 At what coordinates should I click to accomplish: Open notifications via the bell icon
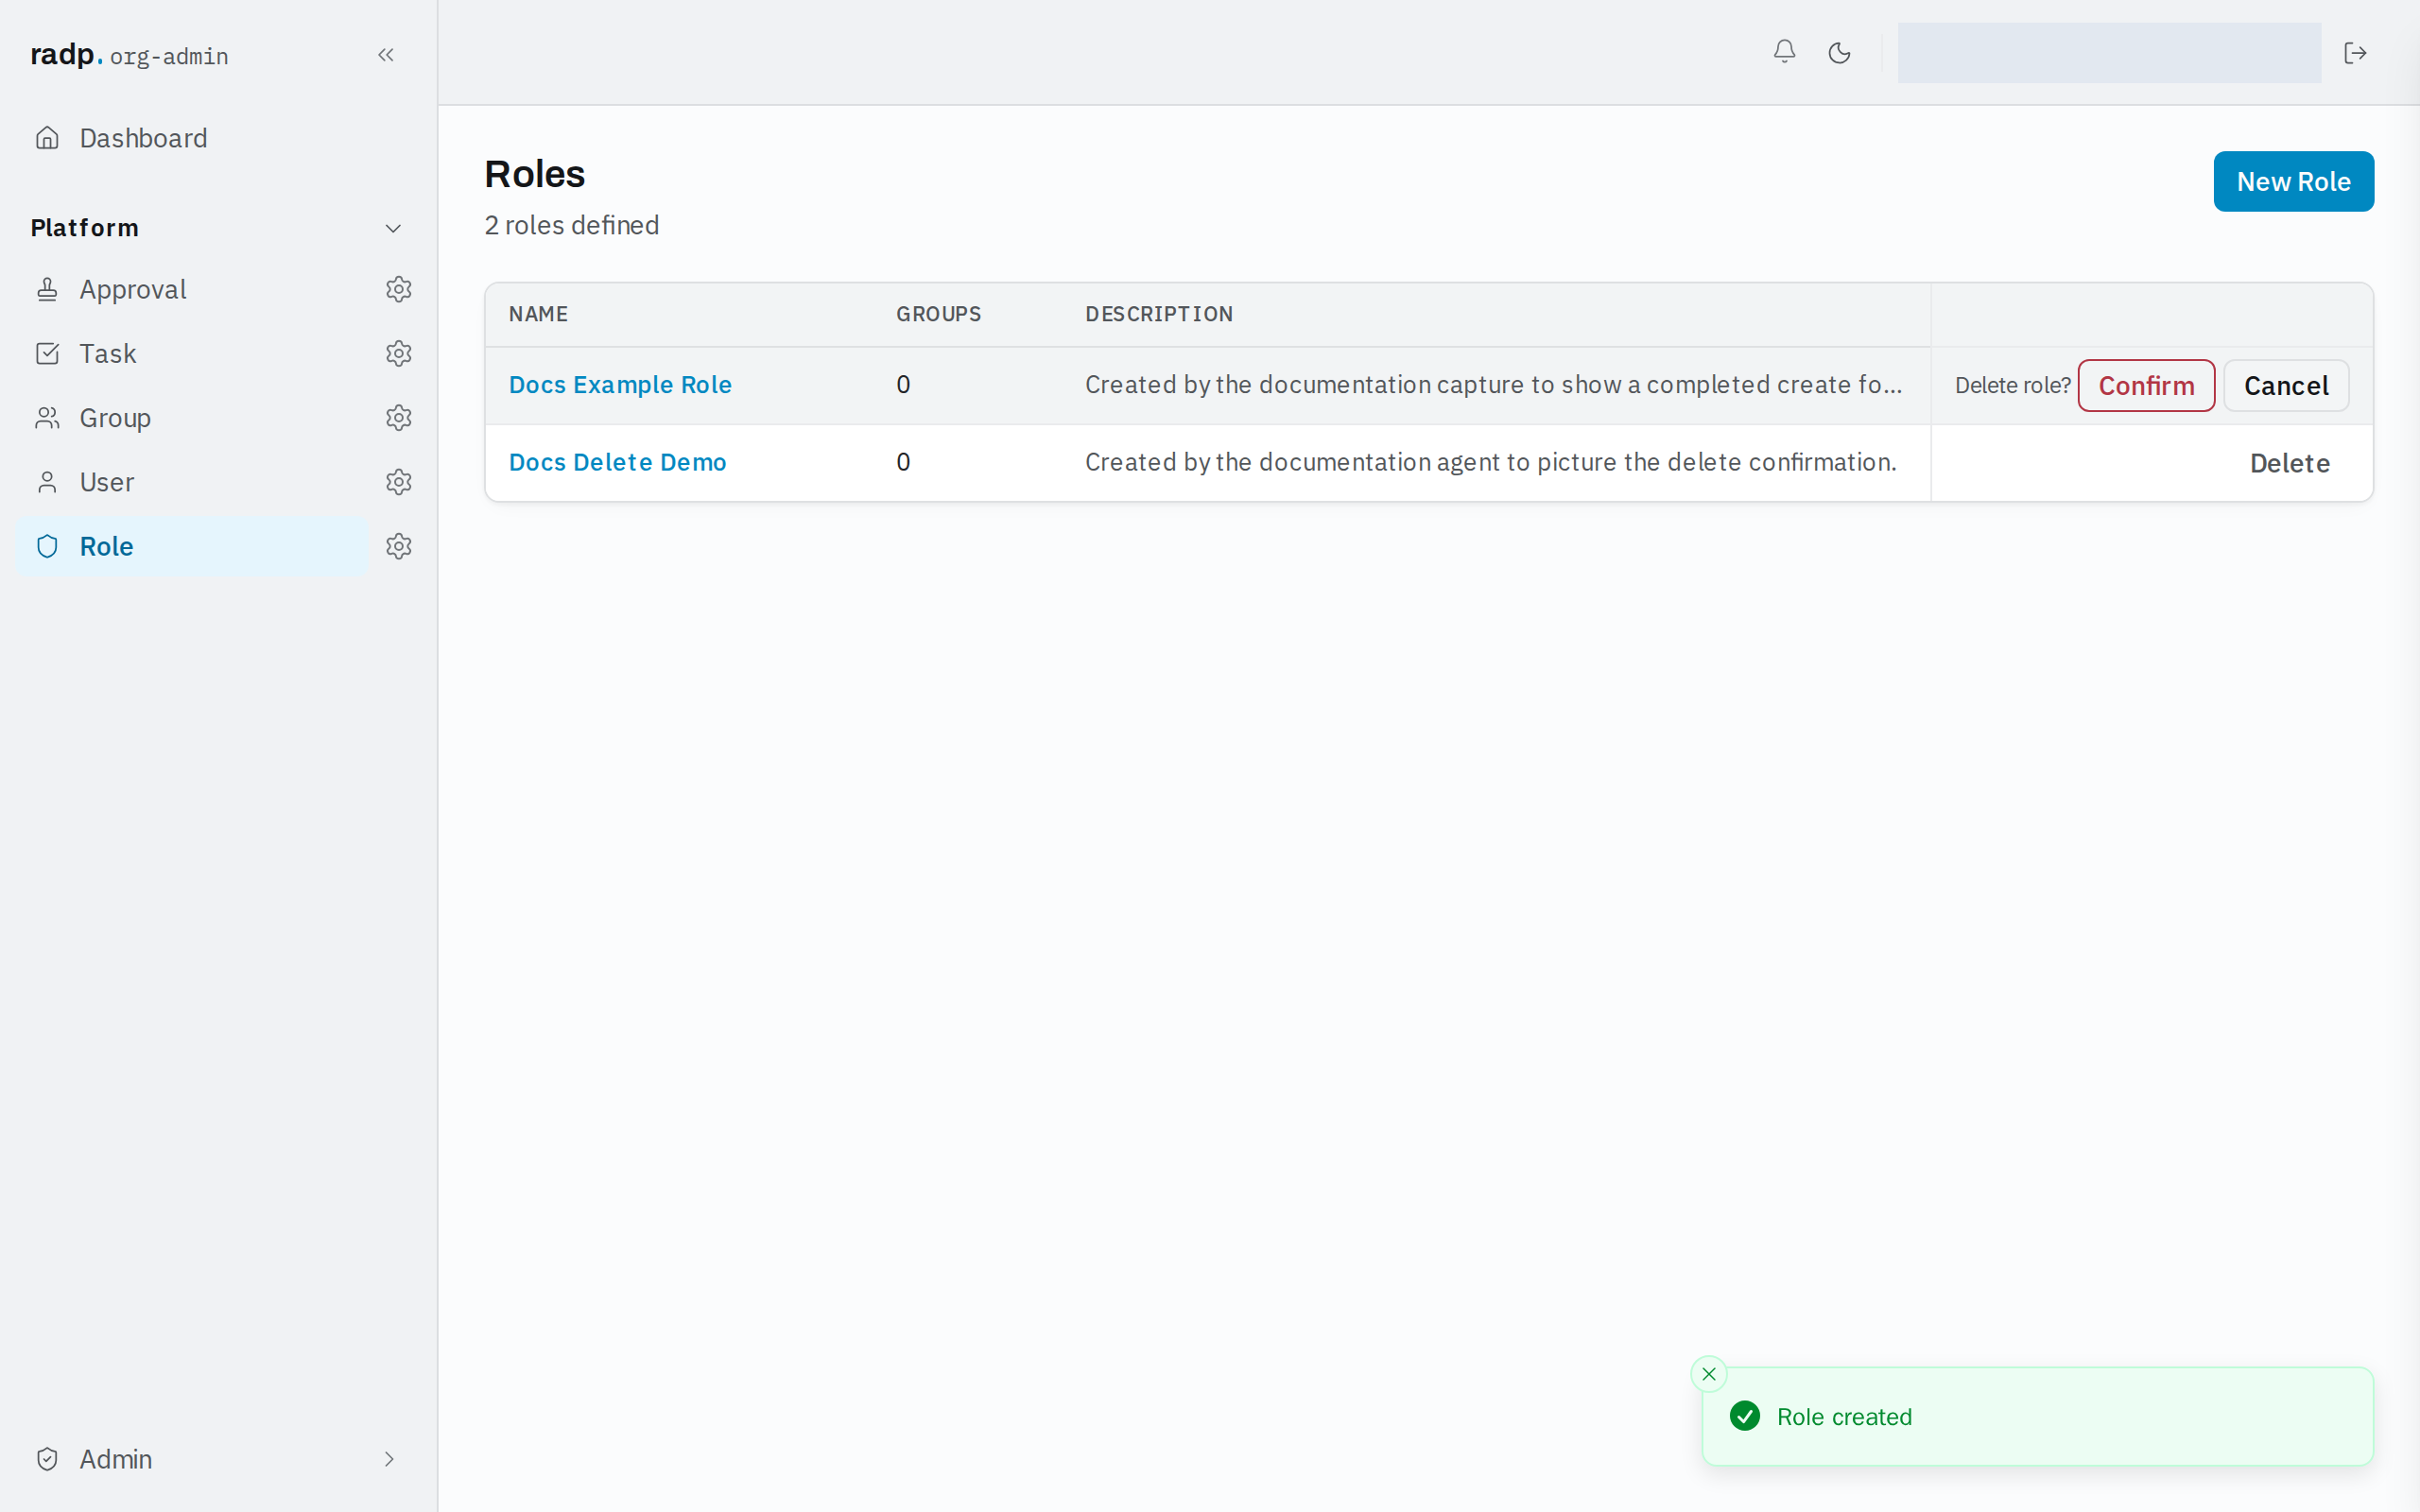[x=1784, y=52]
